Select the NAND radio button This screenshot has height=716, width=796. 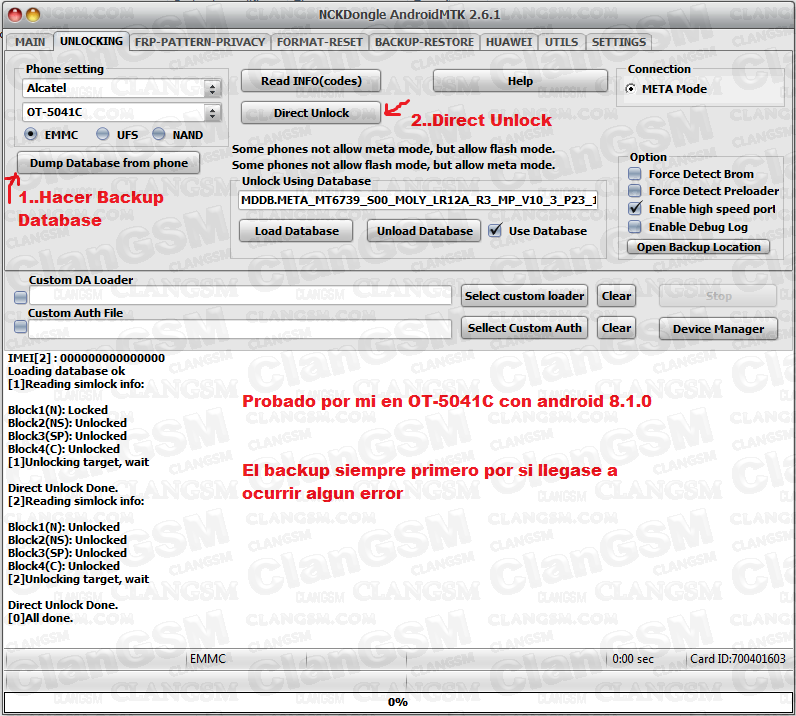(x=159, y=134)
